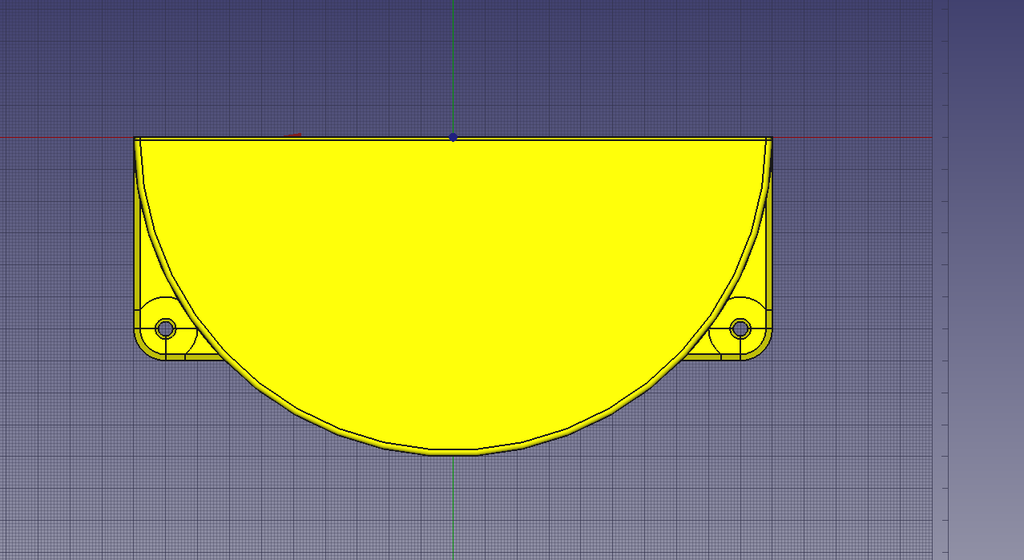Select the left mounting hole circle
Image resolution: width=1024 pixels, height=560 pixels.
click(x=166, y=328)
